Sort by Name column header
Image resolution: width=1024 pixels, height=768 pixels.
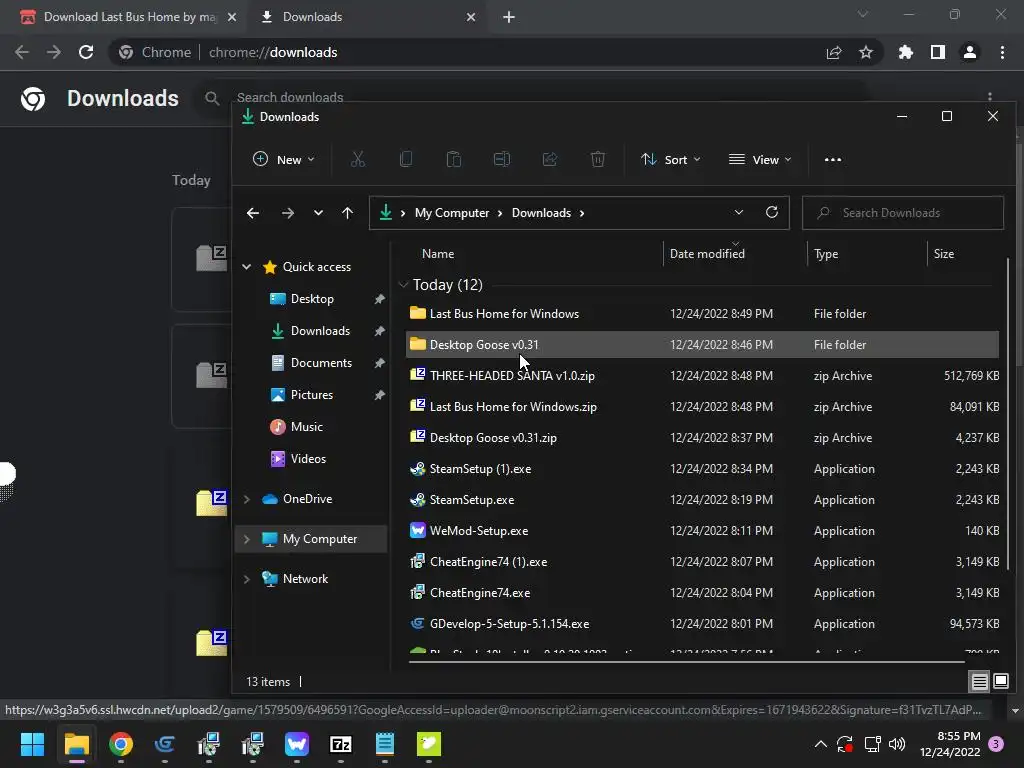click(438, 254)
